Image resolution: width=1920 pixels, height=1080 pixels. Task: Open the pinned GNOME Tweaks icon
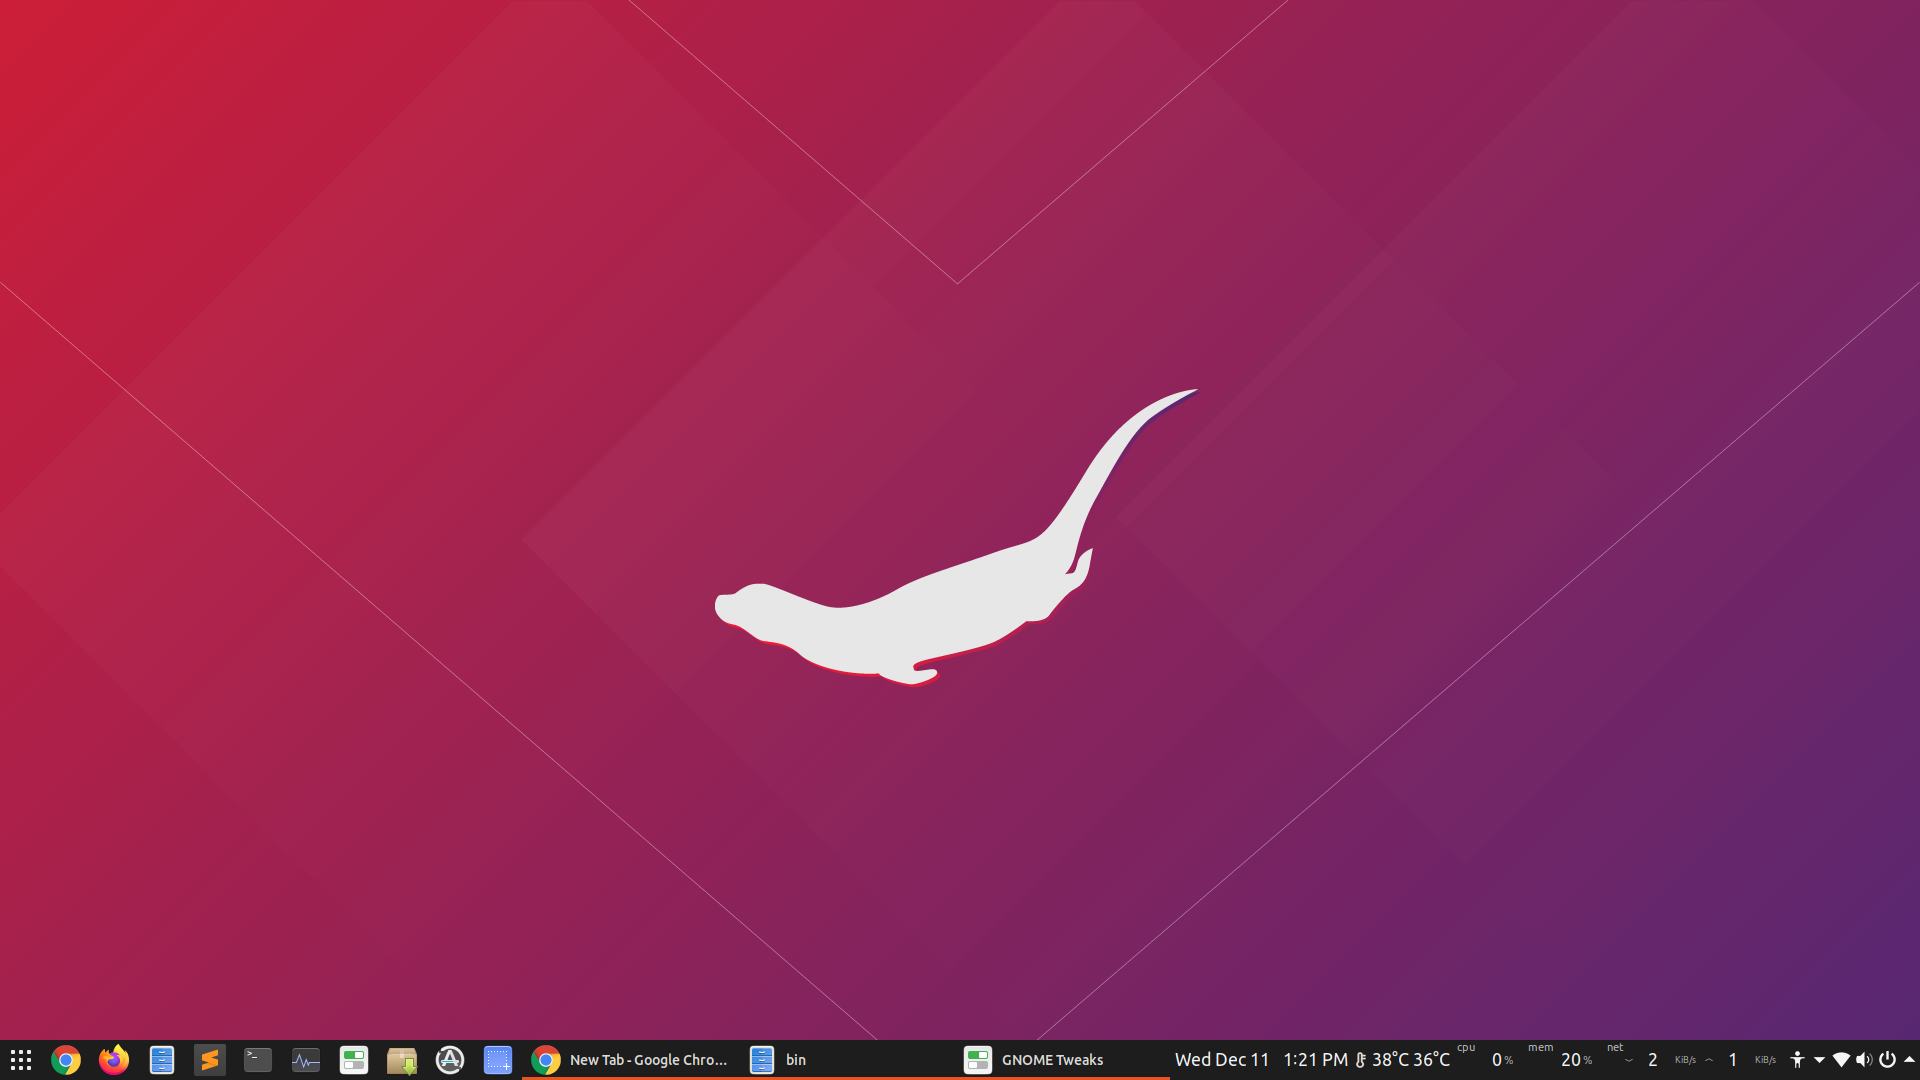[354, 1060]
